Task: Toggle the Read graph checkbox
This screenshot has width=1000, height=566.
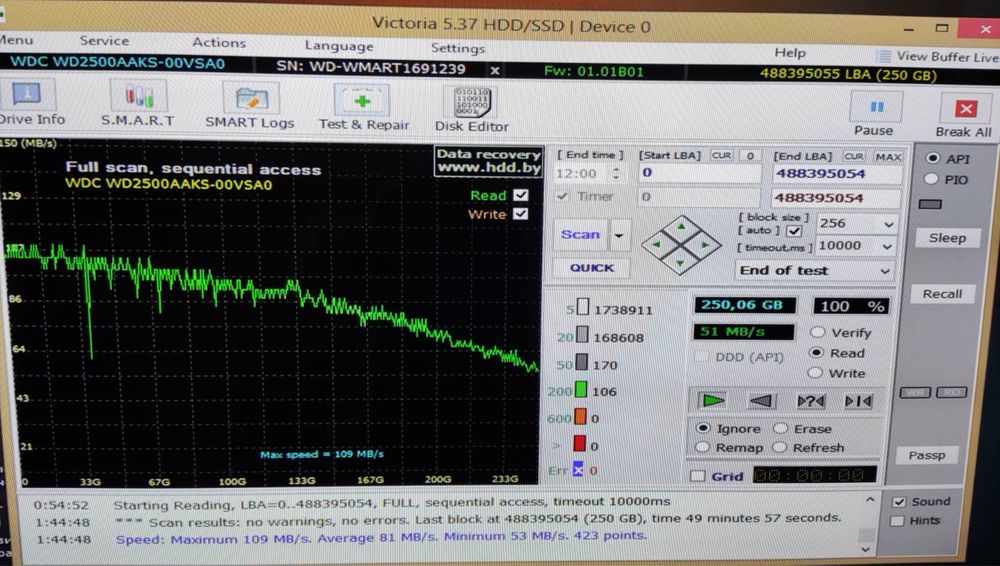Action: click(x=520, y=195)
